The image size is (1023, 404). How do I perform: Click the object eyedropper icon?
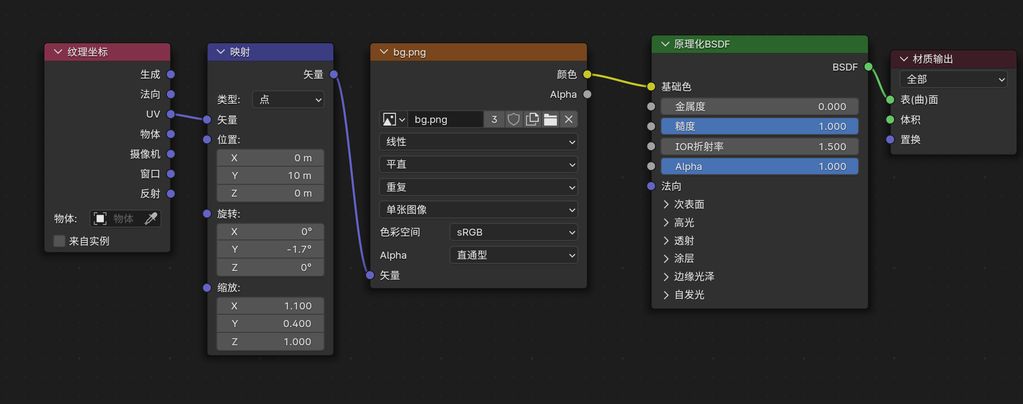click(151, 218)
